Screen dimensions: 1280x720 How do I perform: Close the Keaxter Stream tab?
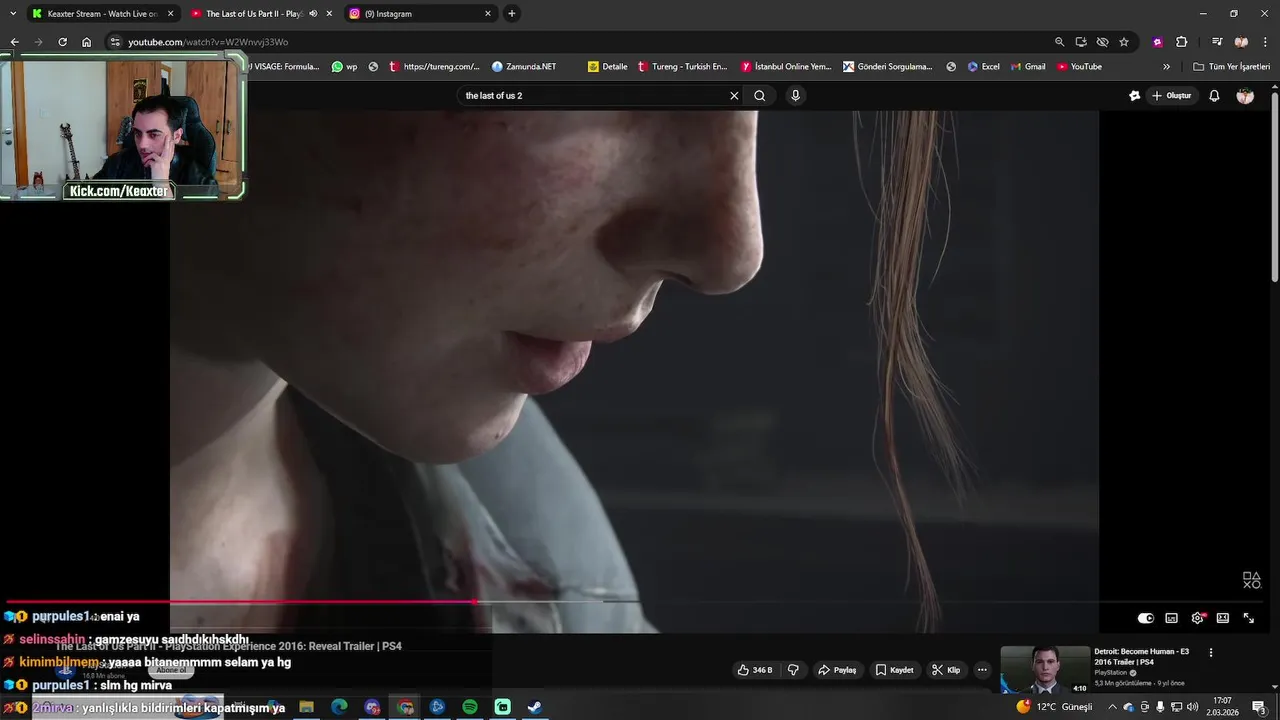[x=171, y=14]
